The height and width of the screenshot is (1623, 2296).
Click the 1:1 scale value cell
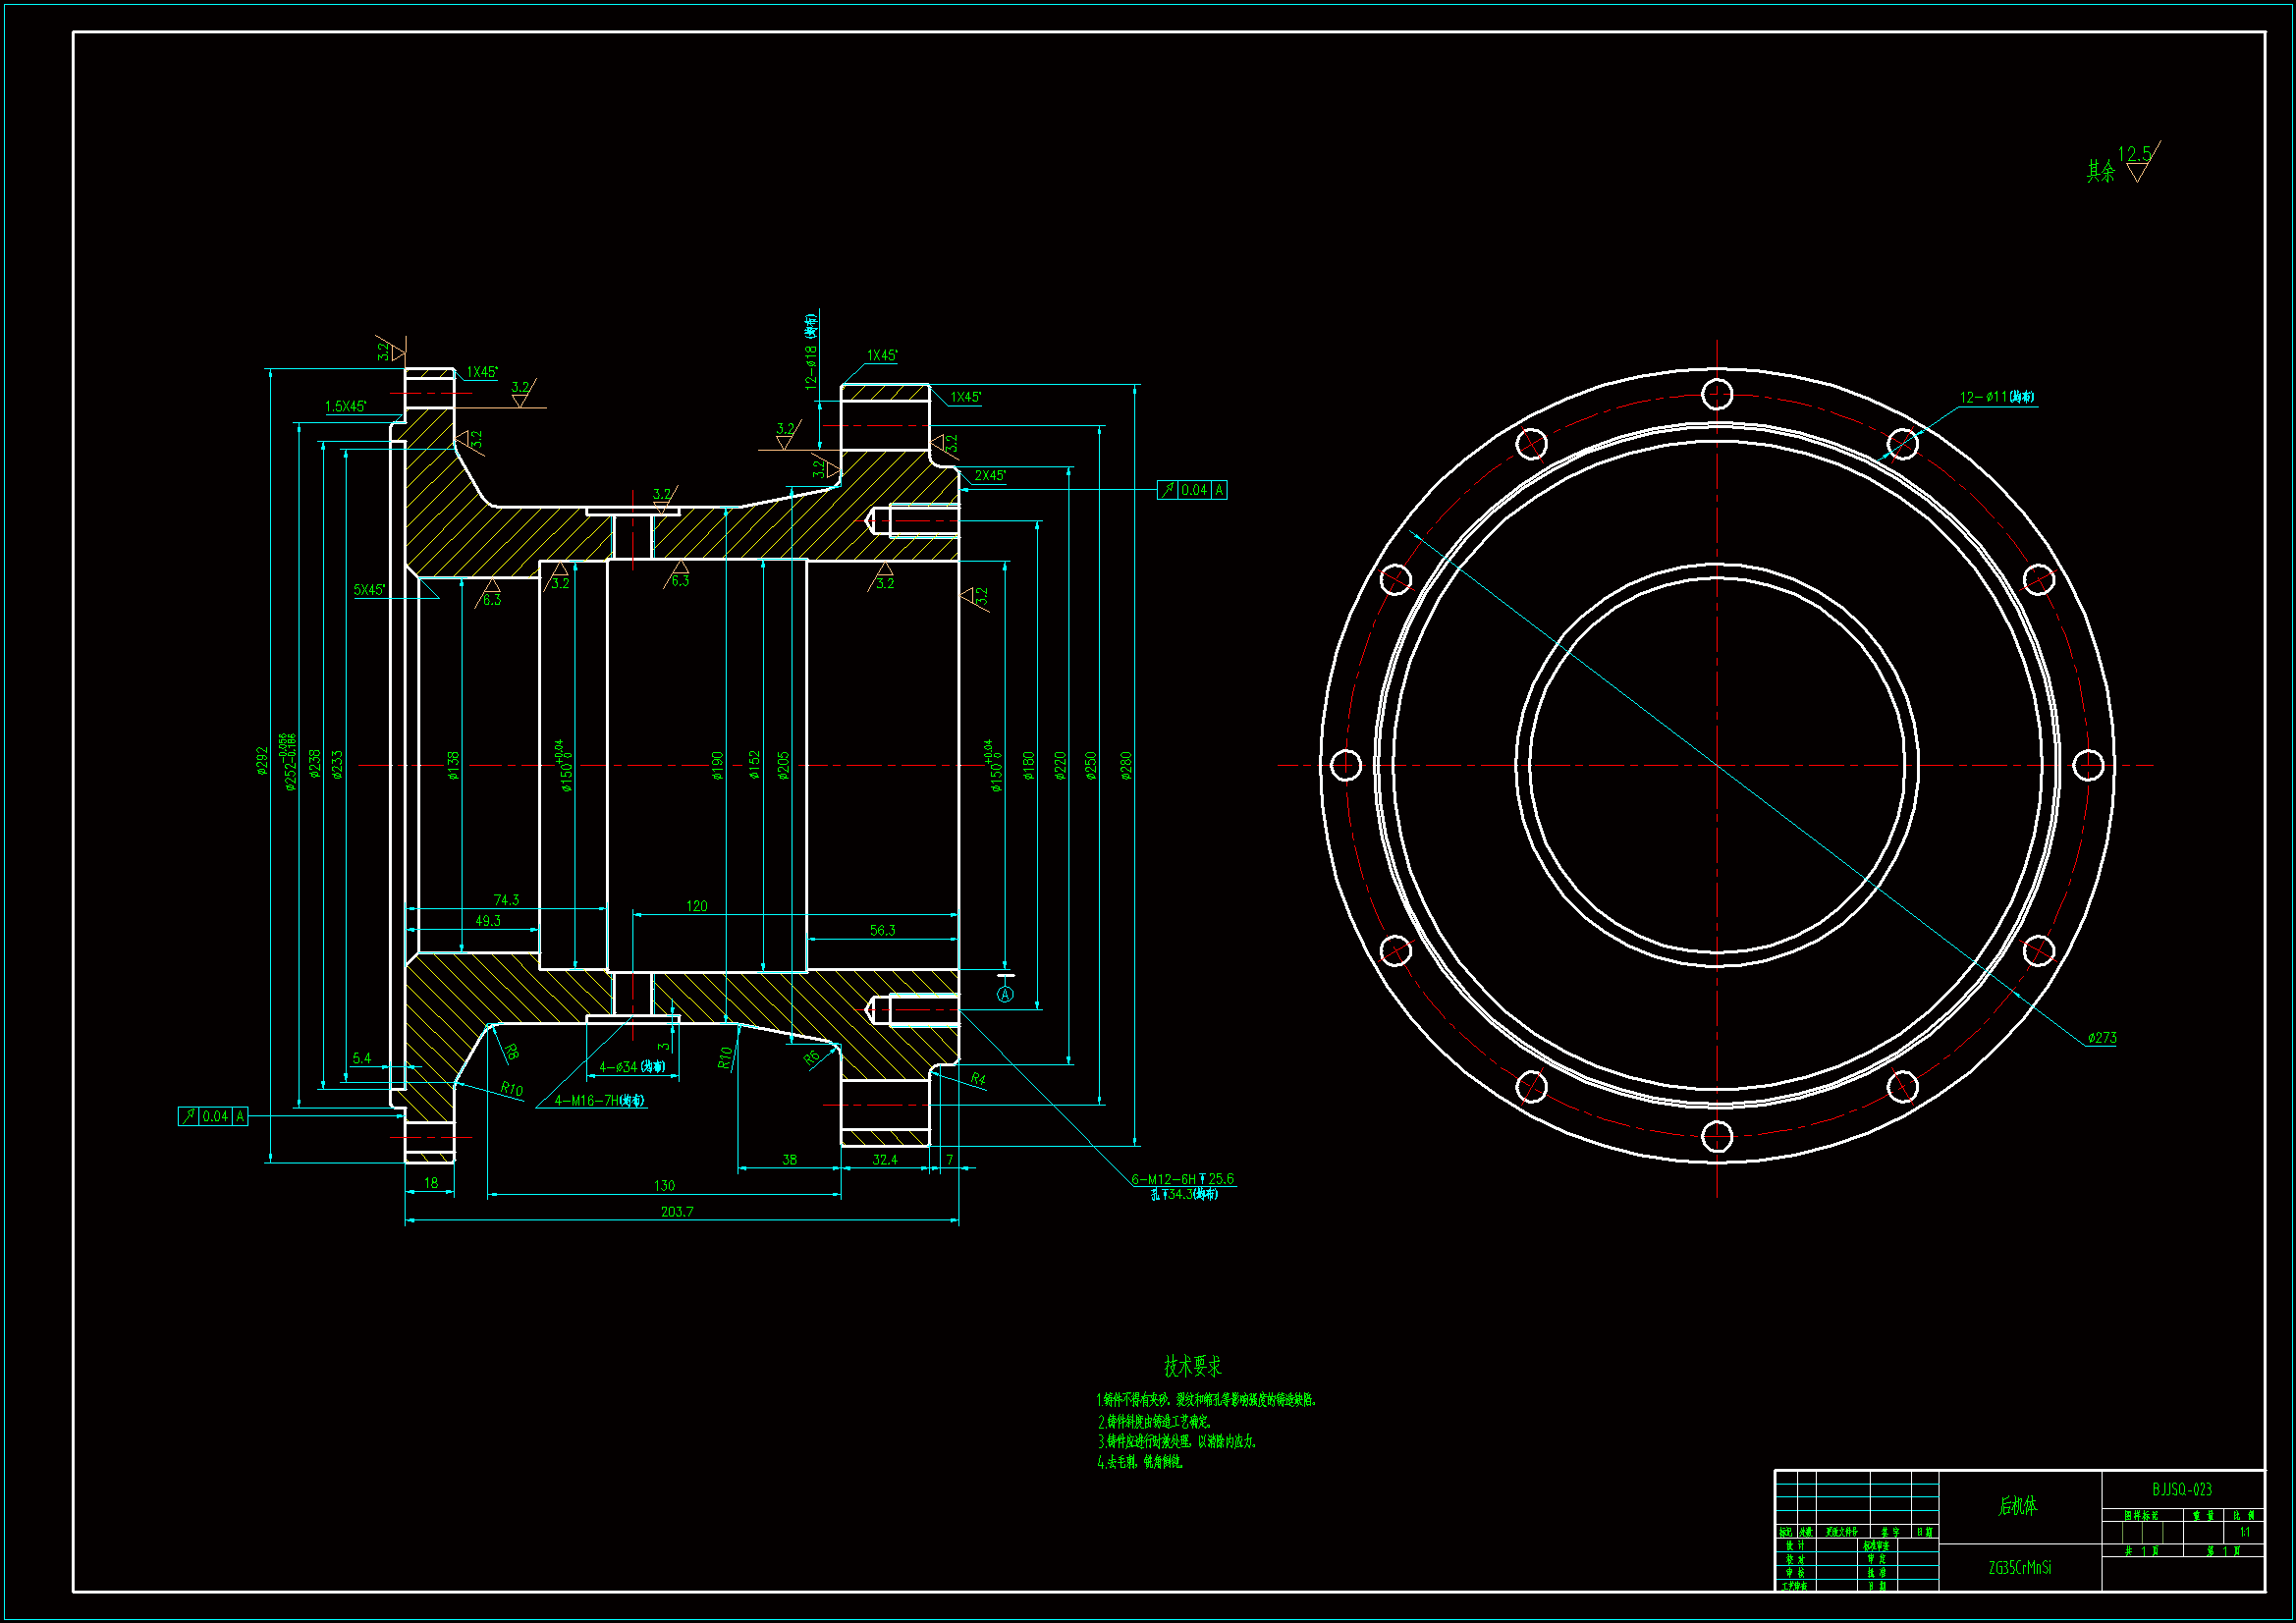click(x=2244, y=1532)
